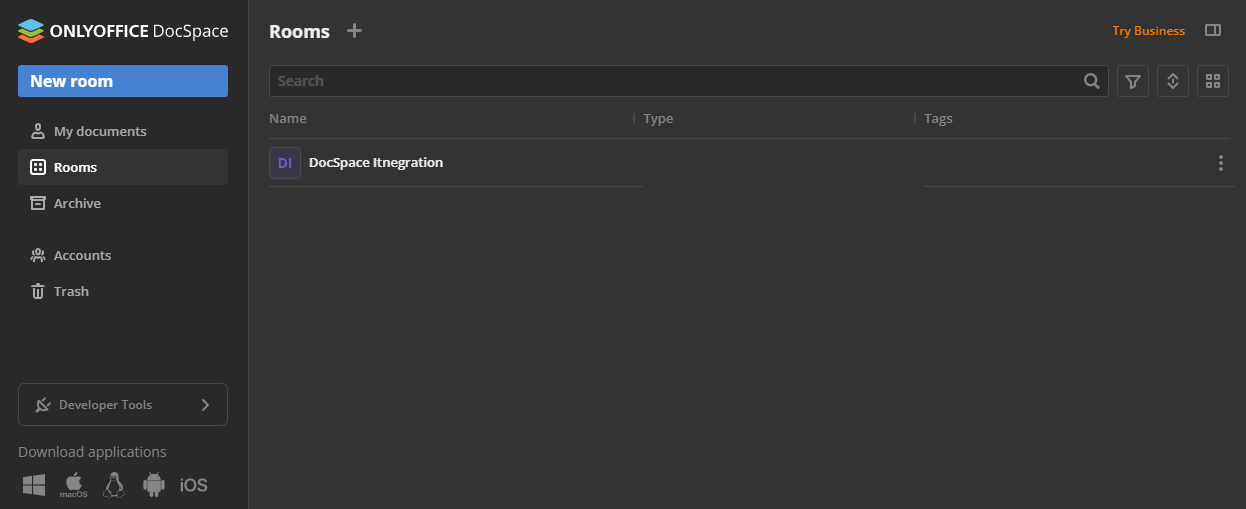The width and height of the screenshot is (1246, 509).
Task: Click the plus icon next to Rooms
Action: [354, 31]
